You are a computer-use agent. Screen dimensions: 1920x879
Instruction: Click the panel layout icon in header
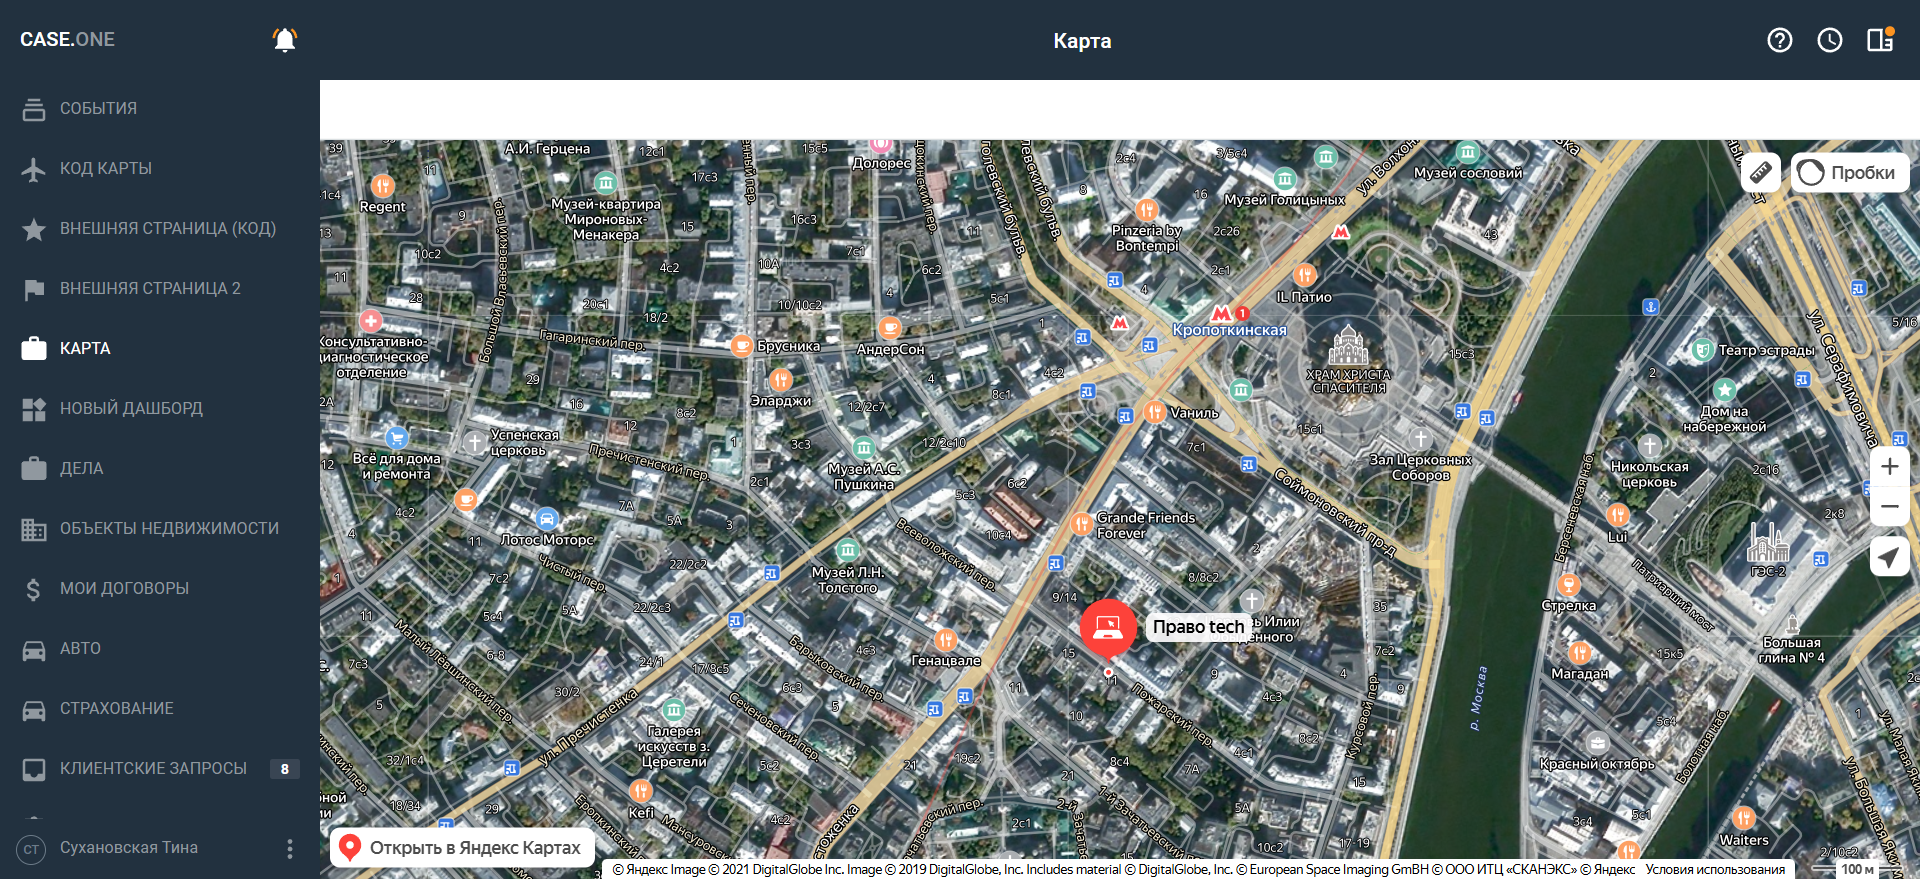click(x=1880, y=40)
